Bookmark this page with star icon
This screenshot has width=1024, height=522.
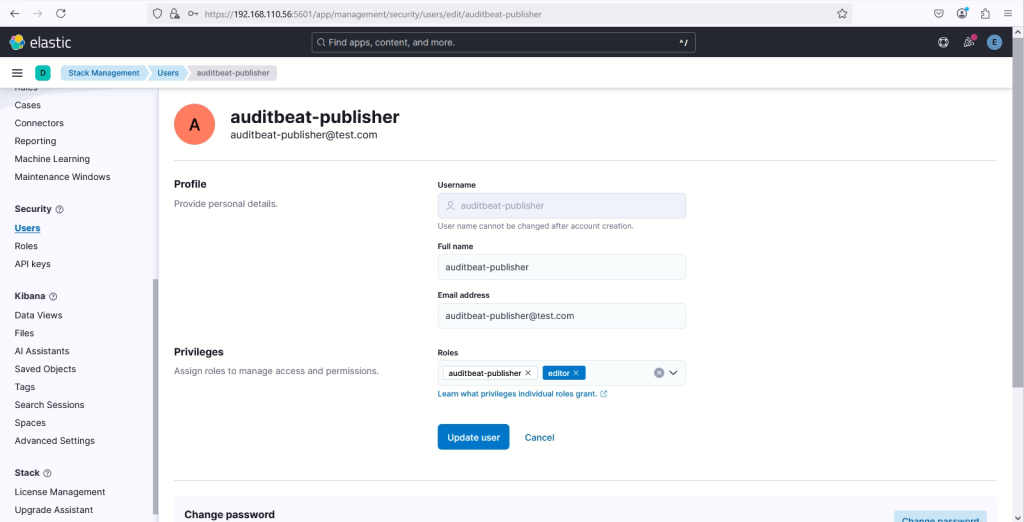842,14
